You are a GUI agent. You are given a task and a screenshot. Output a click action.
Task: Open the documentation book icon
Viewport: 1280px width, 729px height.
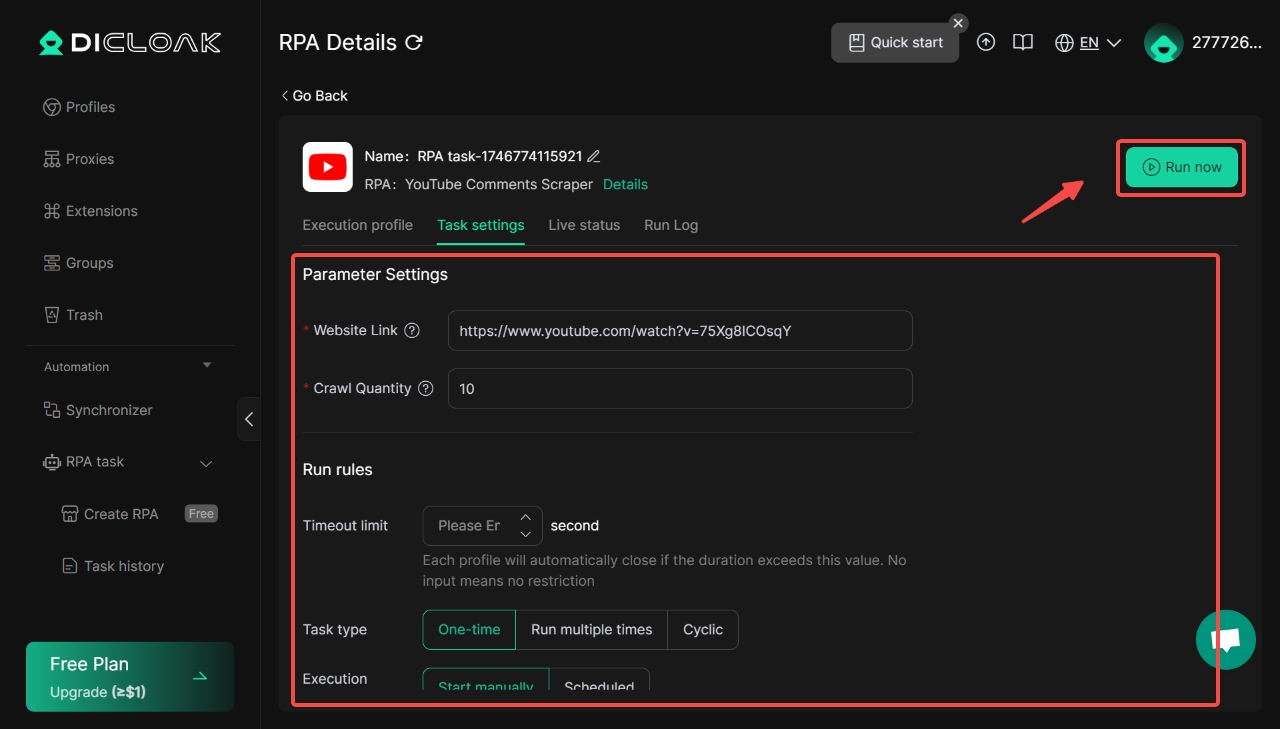pyautogui.click(x=1022, y=43)
